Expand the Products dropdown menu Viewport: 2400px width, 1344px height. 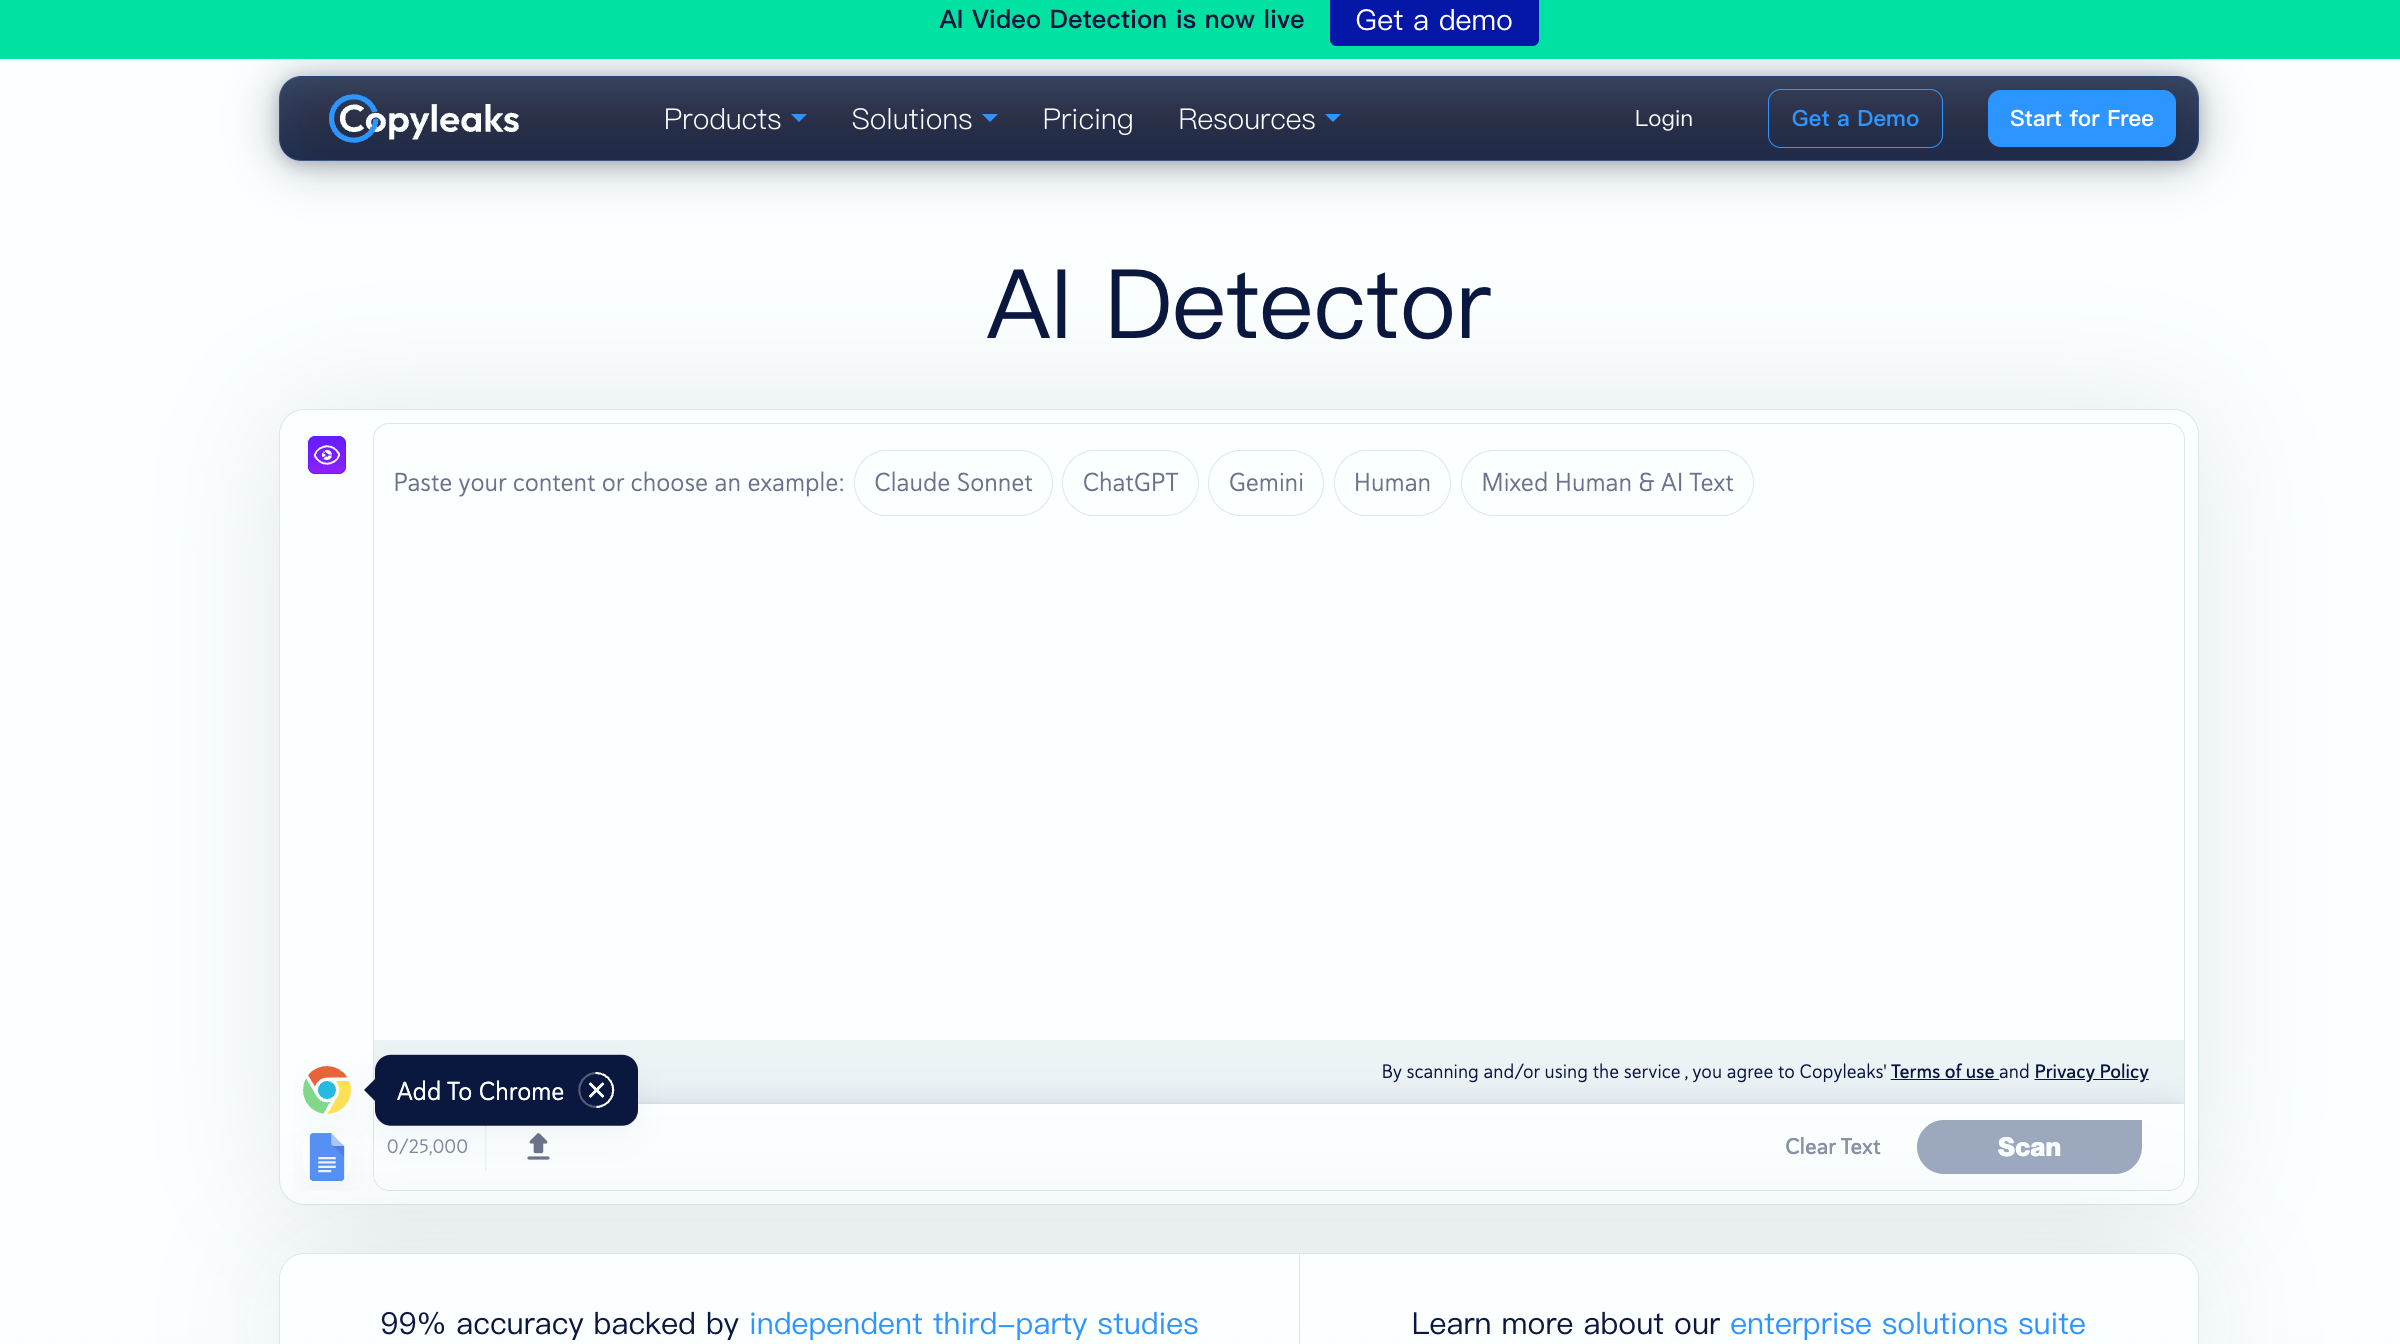click(735, 119)
